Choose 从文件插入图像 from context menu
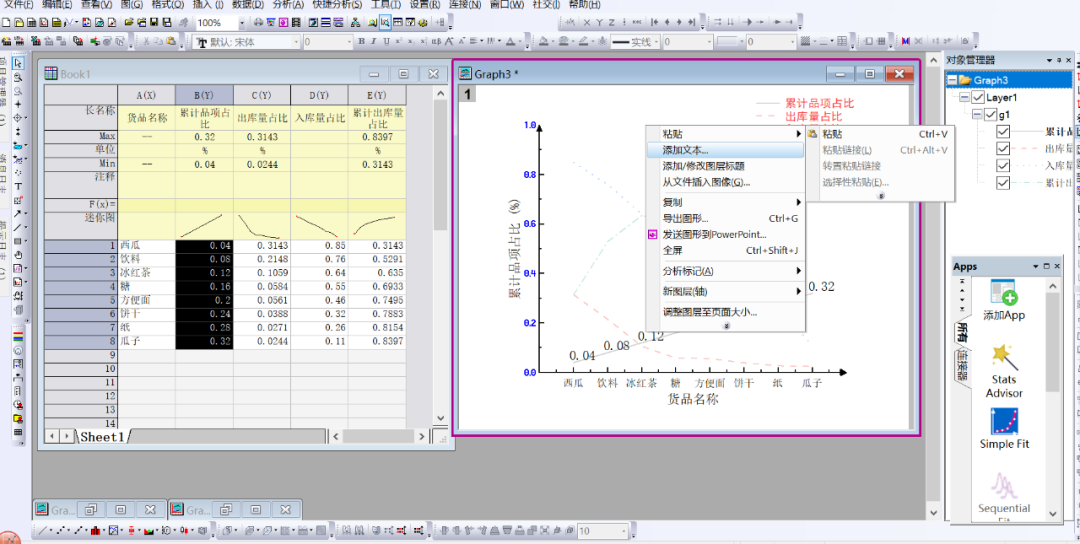Viewport: 1080px width, 544px height. (725, 182)
